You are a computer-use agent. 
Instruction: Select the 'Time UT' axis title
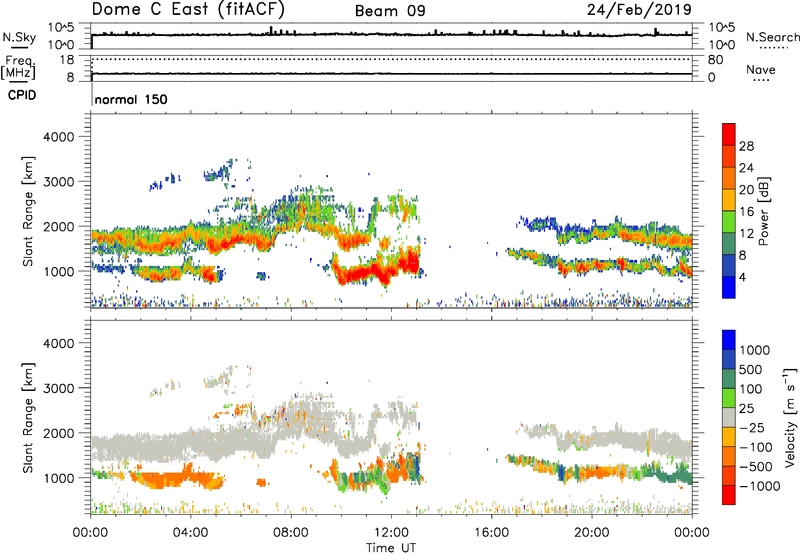391,548
